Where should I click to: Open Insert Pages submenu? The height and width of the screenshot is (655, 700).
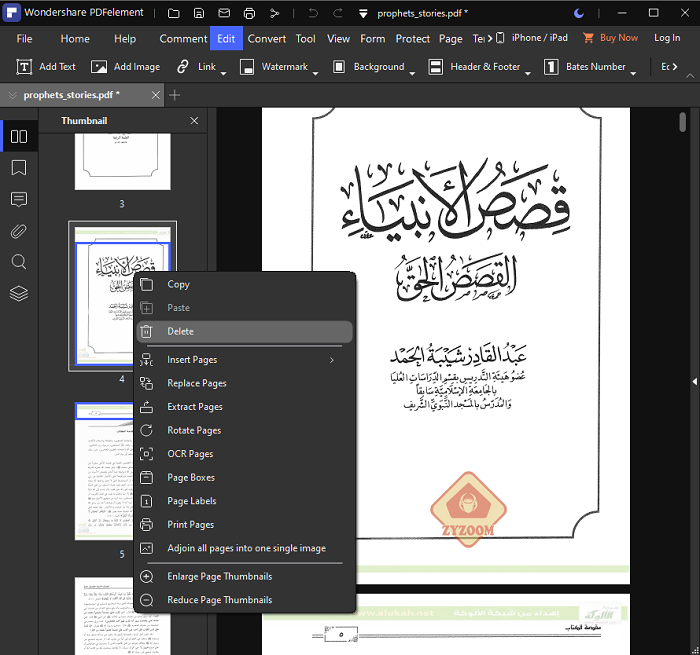pos(245,360)
